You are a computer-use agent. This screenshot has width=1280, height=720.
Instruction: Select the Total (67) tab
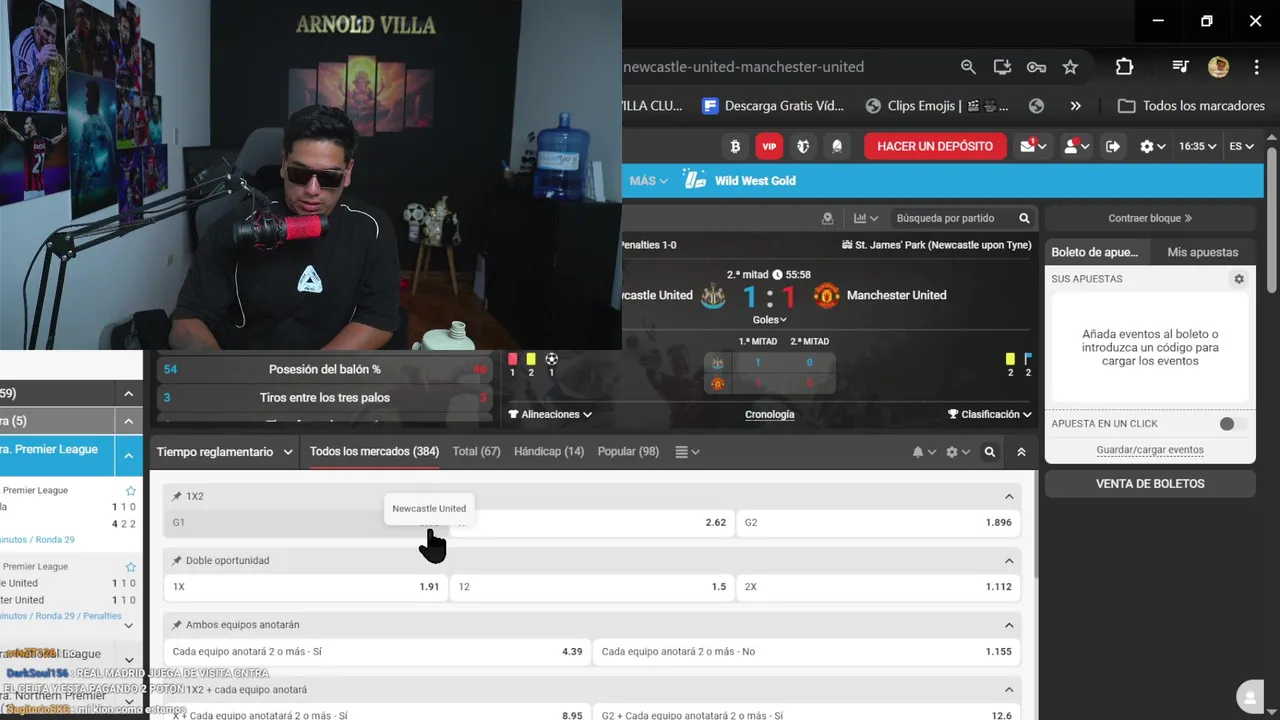pyautogui.click(x=476, y=452)
